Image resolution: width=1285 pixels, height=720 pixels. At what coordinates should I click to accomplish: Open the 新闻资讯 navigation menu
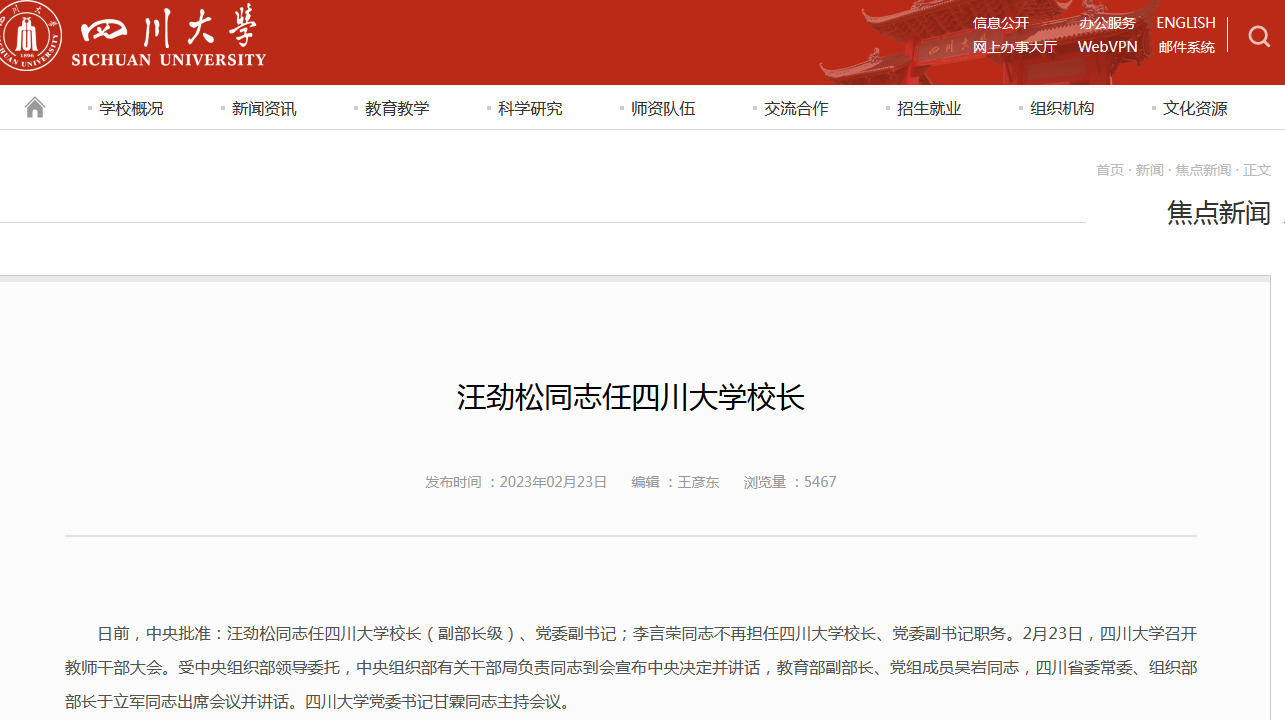coord(264,108)
